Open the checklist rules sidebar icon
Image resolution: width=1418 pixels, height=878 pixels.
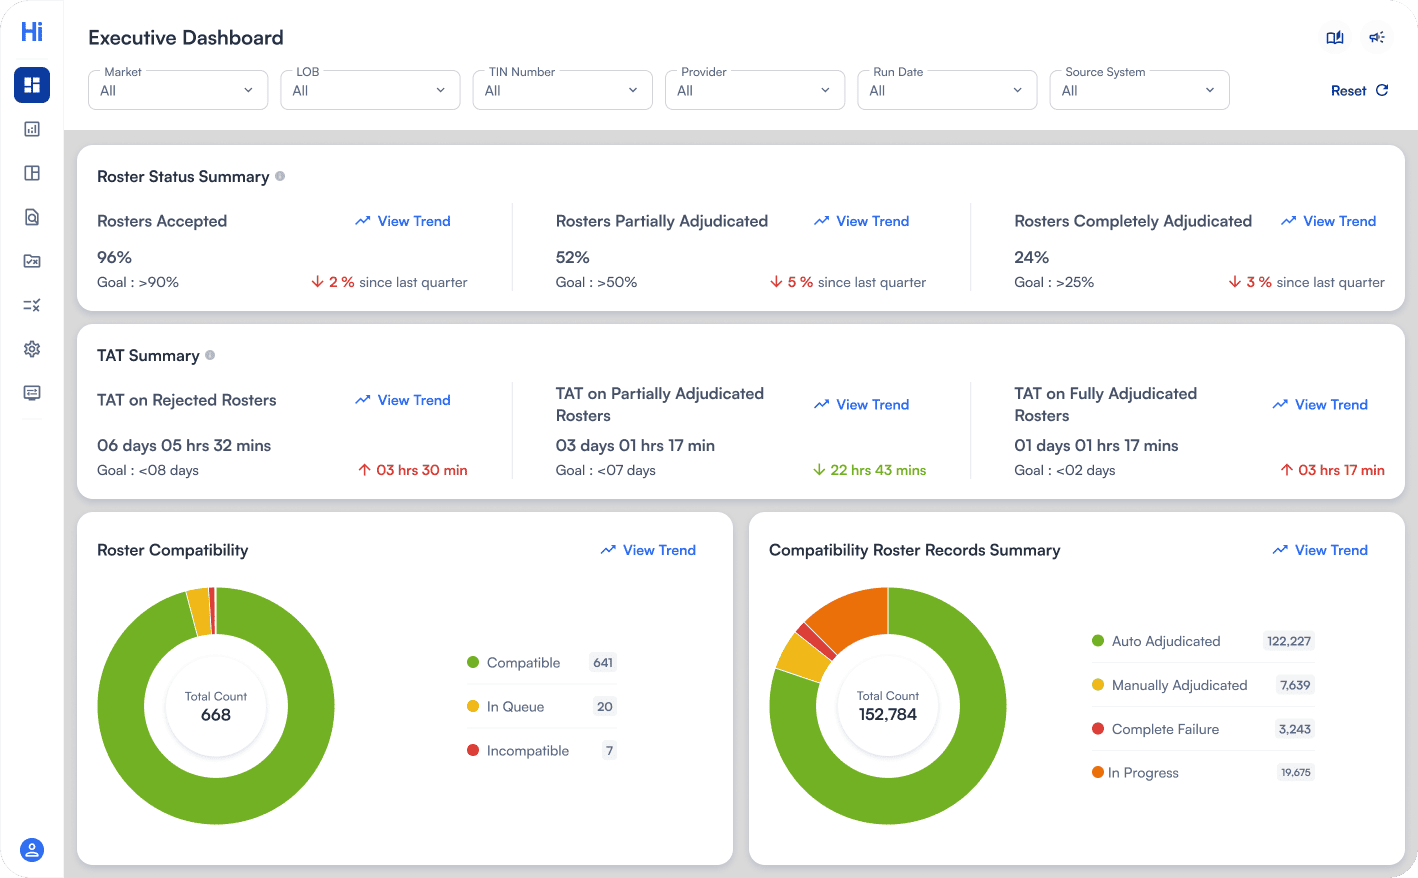point(32,305)
